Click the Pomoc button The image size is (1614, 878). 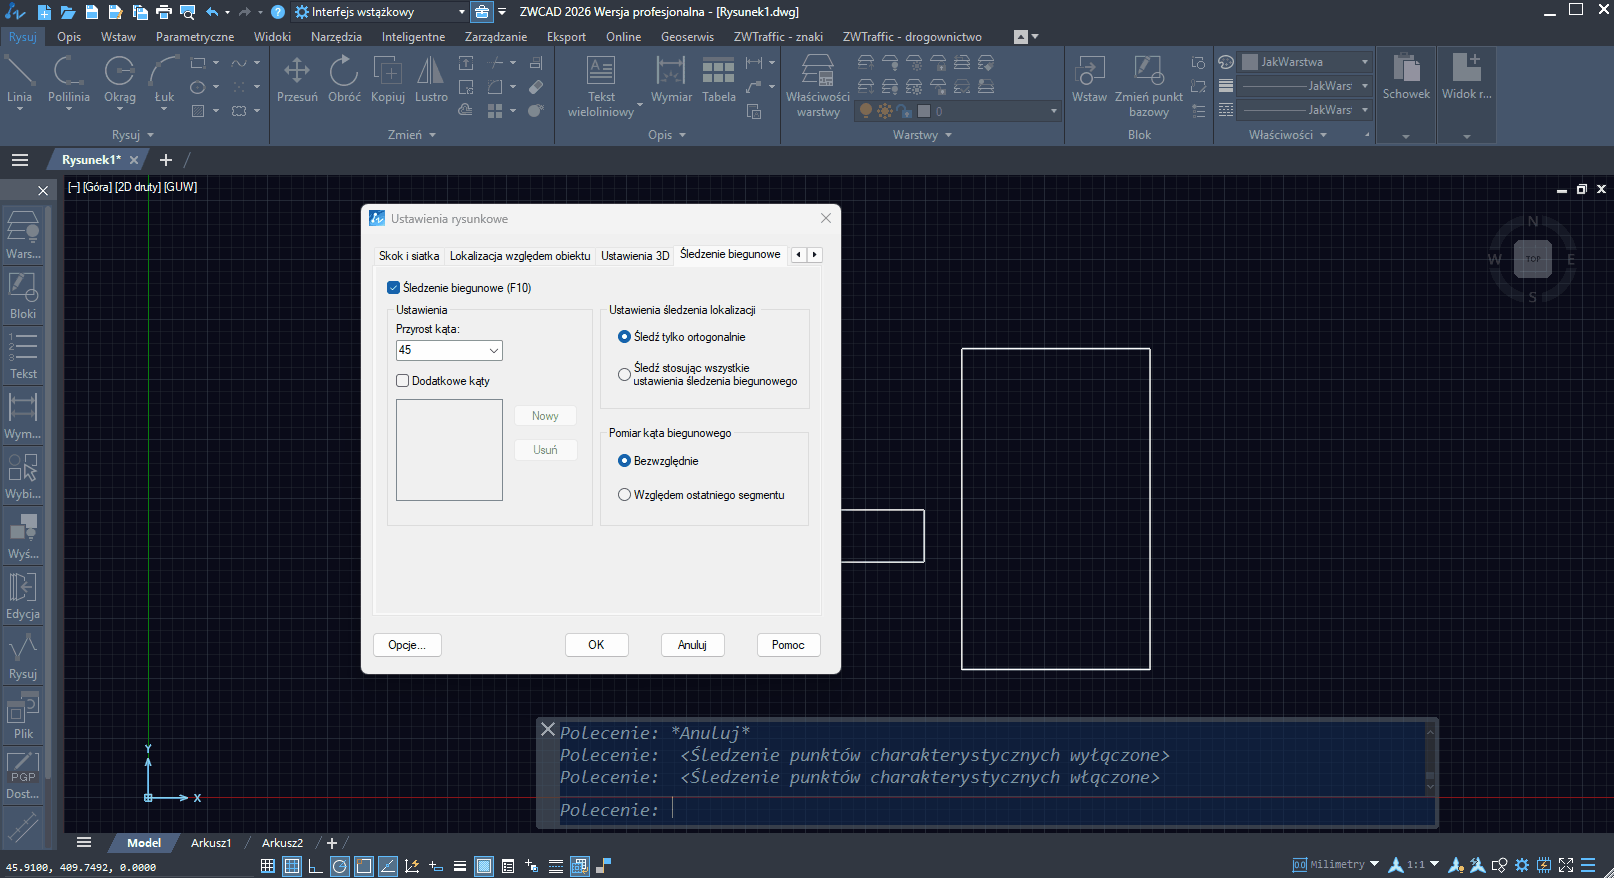pyautogui.click(x=788, y=645)
